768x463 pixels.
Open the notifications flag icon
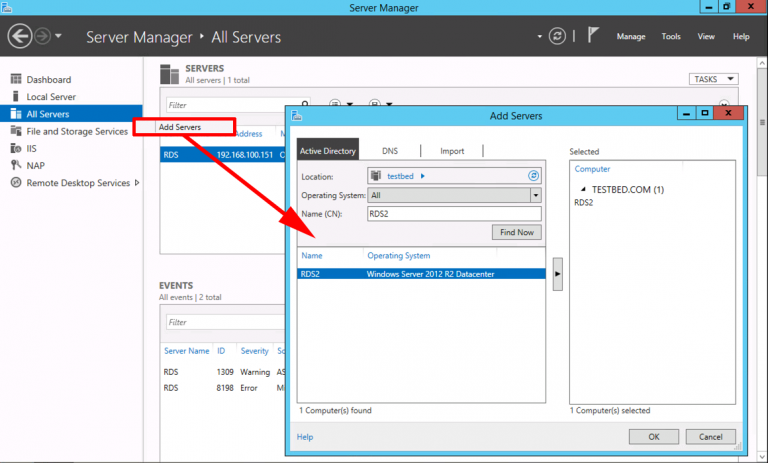click(593, 35)
